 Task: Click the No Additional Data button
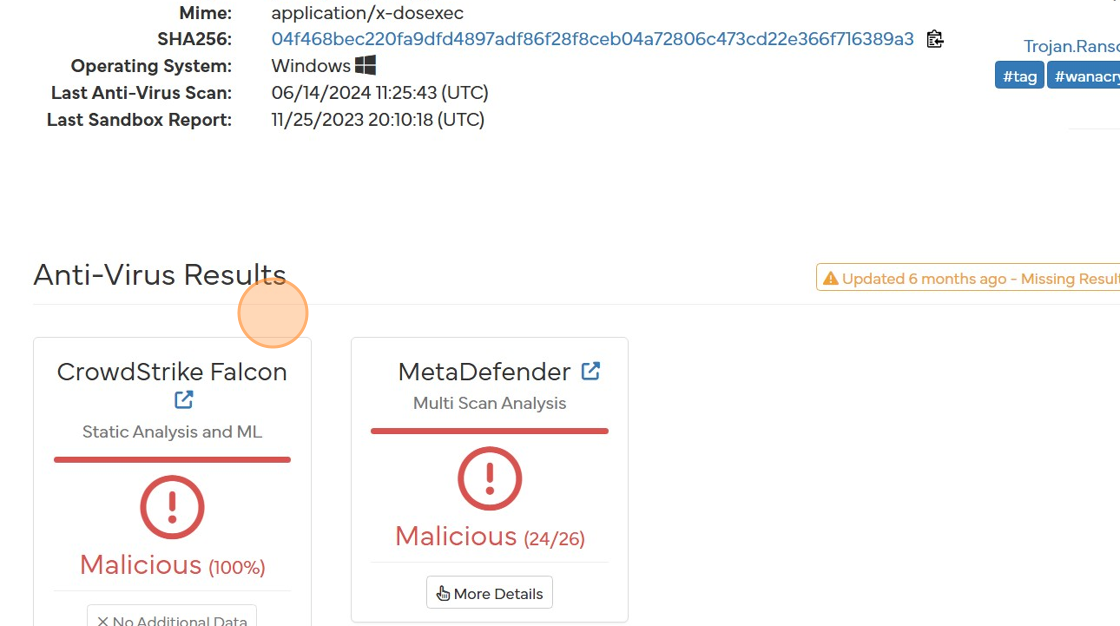click(172, 619)
